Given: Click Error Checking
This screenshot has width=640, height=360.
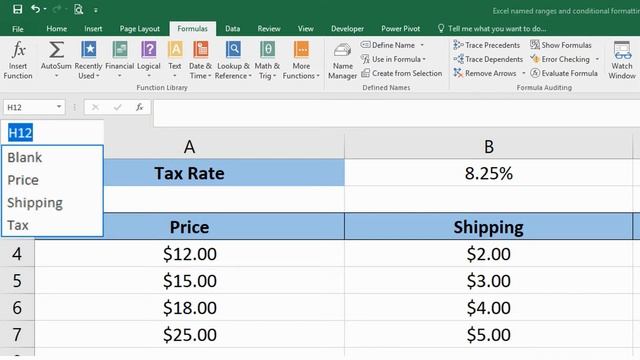Looking at the screenshot, I should pyautogui.click(x=560, y=59).
